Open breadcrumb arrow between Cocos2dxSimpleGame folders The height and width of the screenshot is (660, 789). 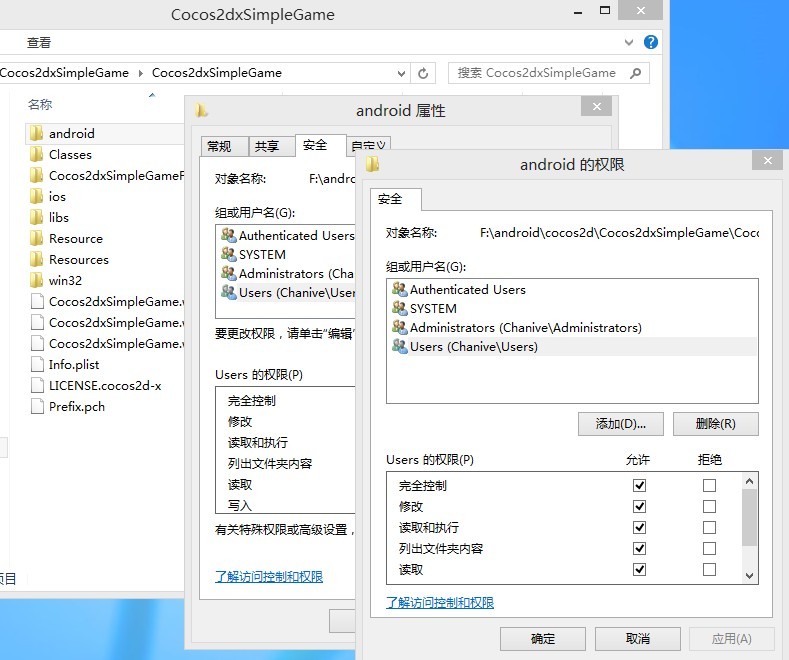pos(140,73)
